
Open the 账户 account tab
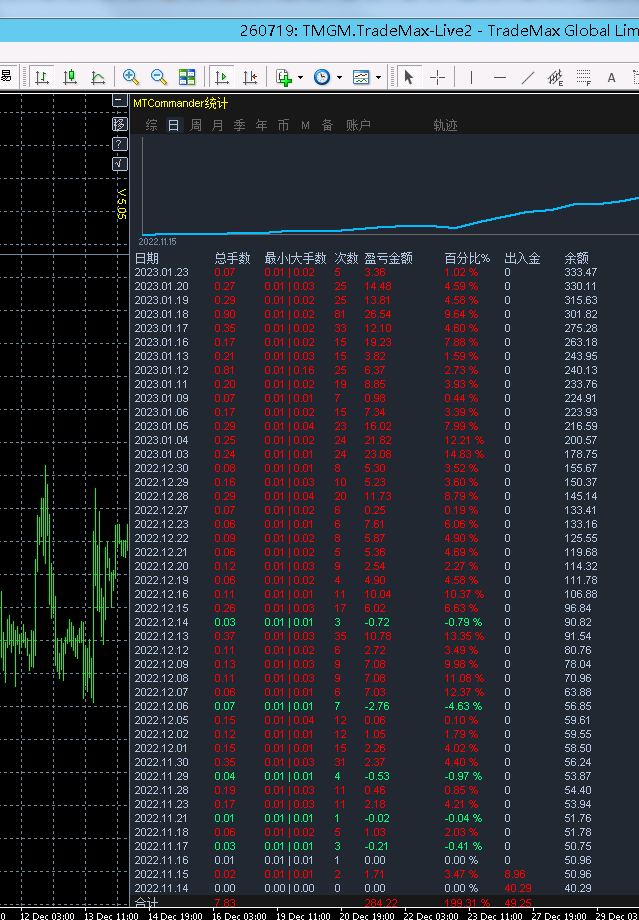coord(358,125)
